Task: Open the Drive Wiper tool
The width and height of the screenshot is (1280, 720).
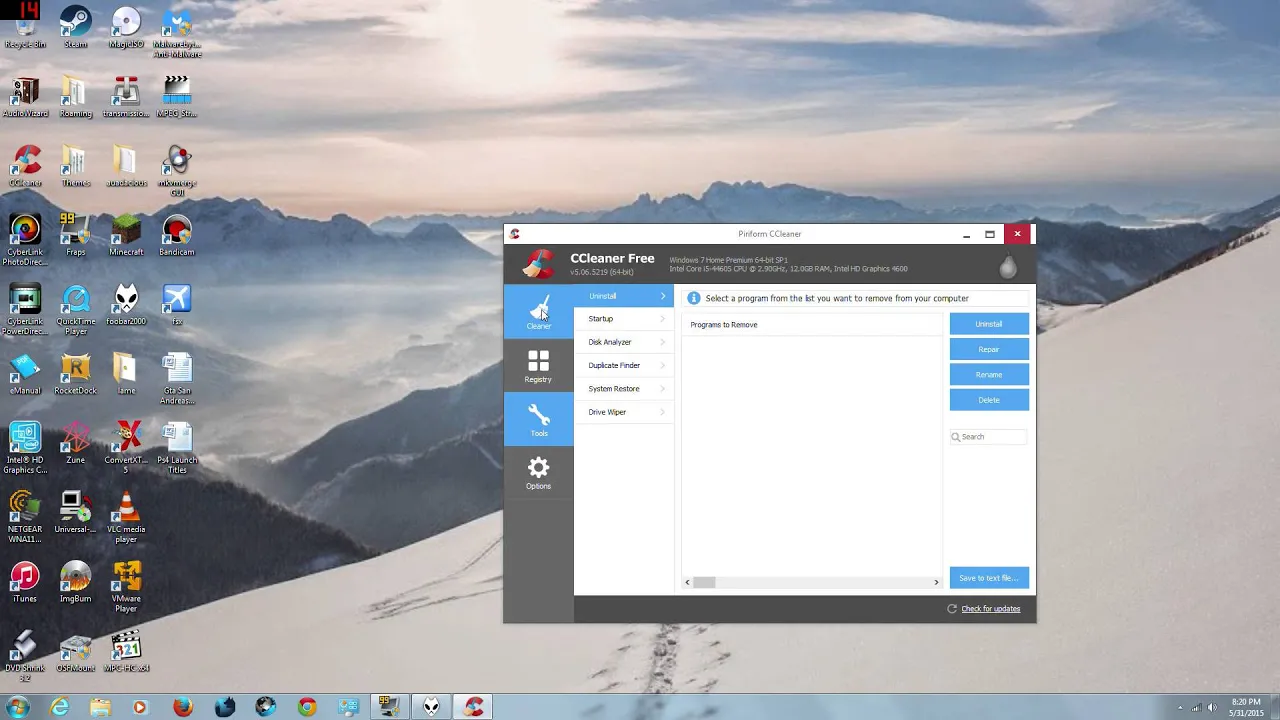Action: click(x=624, y=412)
